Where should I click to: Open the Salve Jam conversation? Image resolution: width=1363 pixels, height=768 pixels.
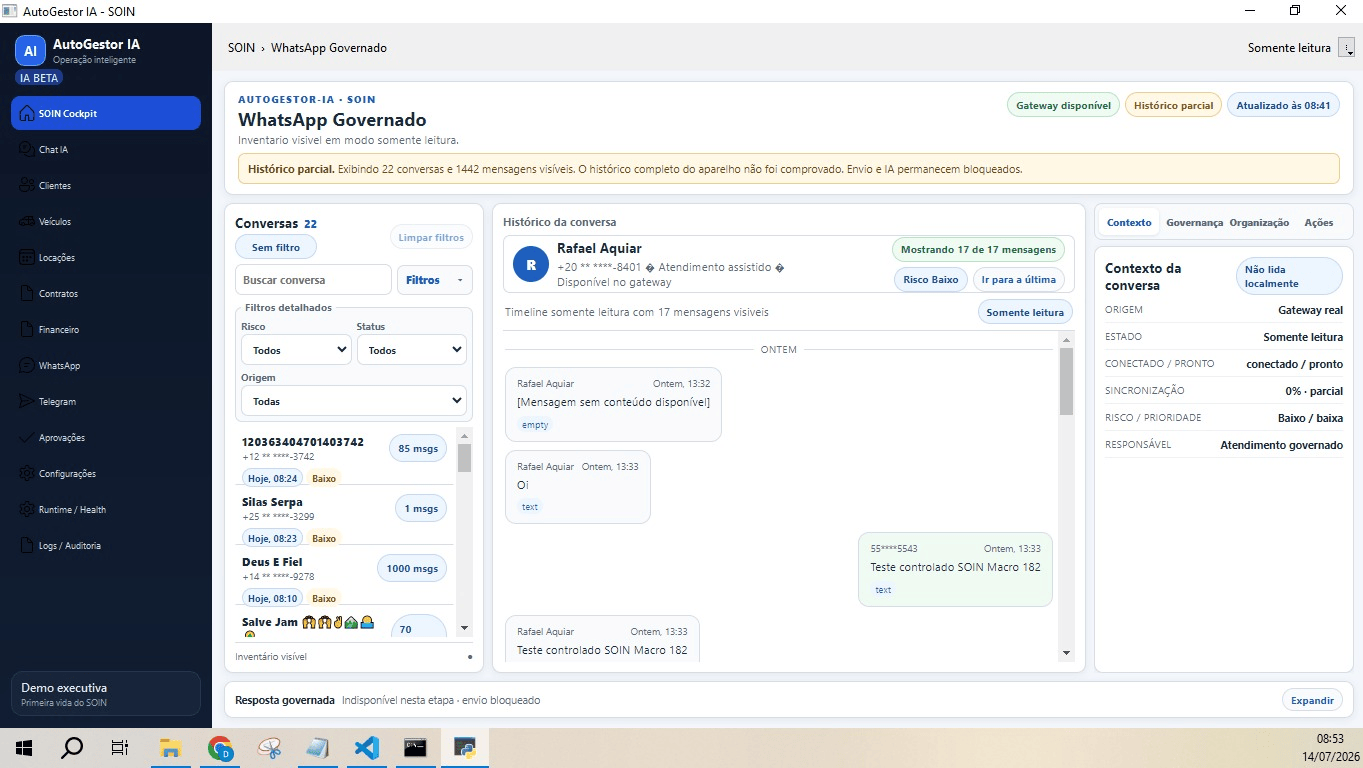[x=345, y=624]
